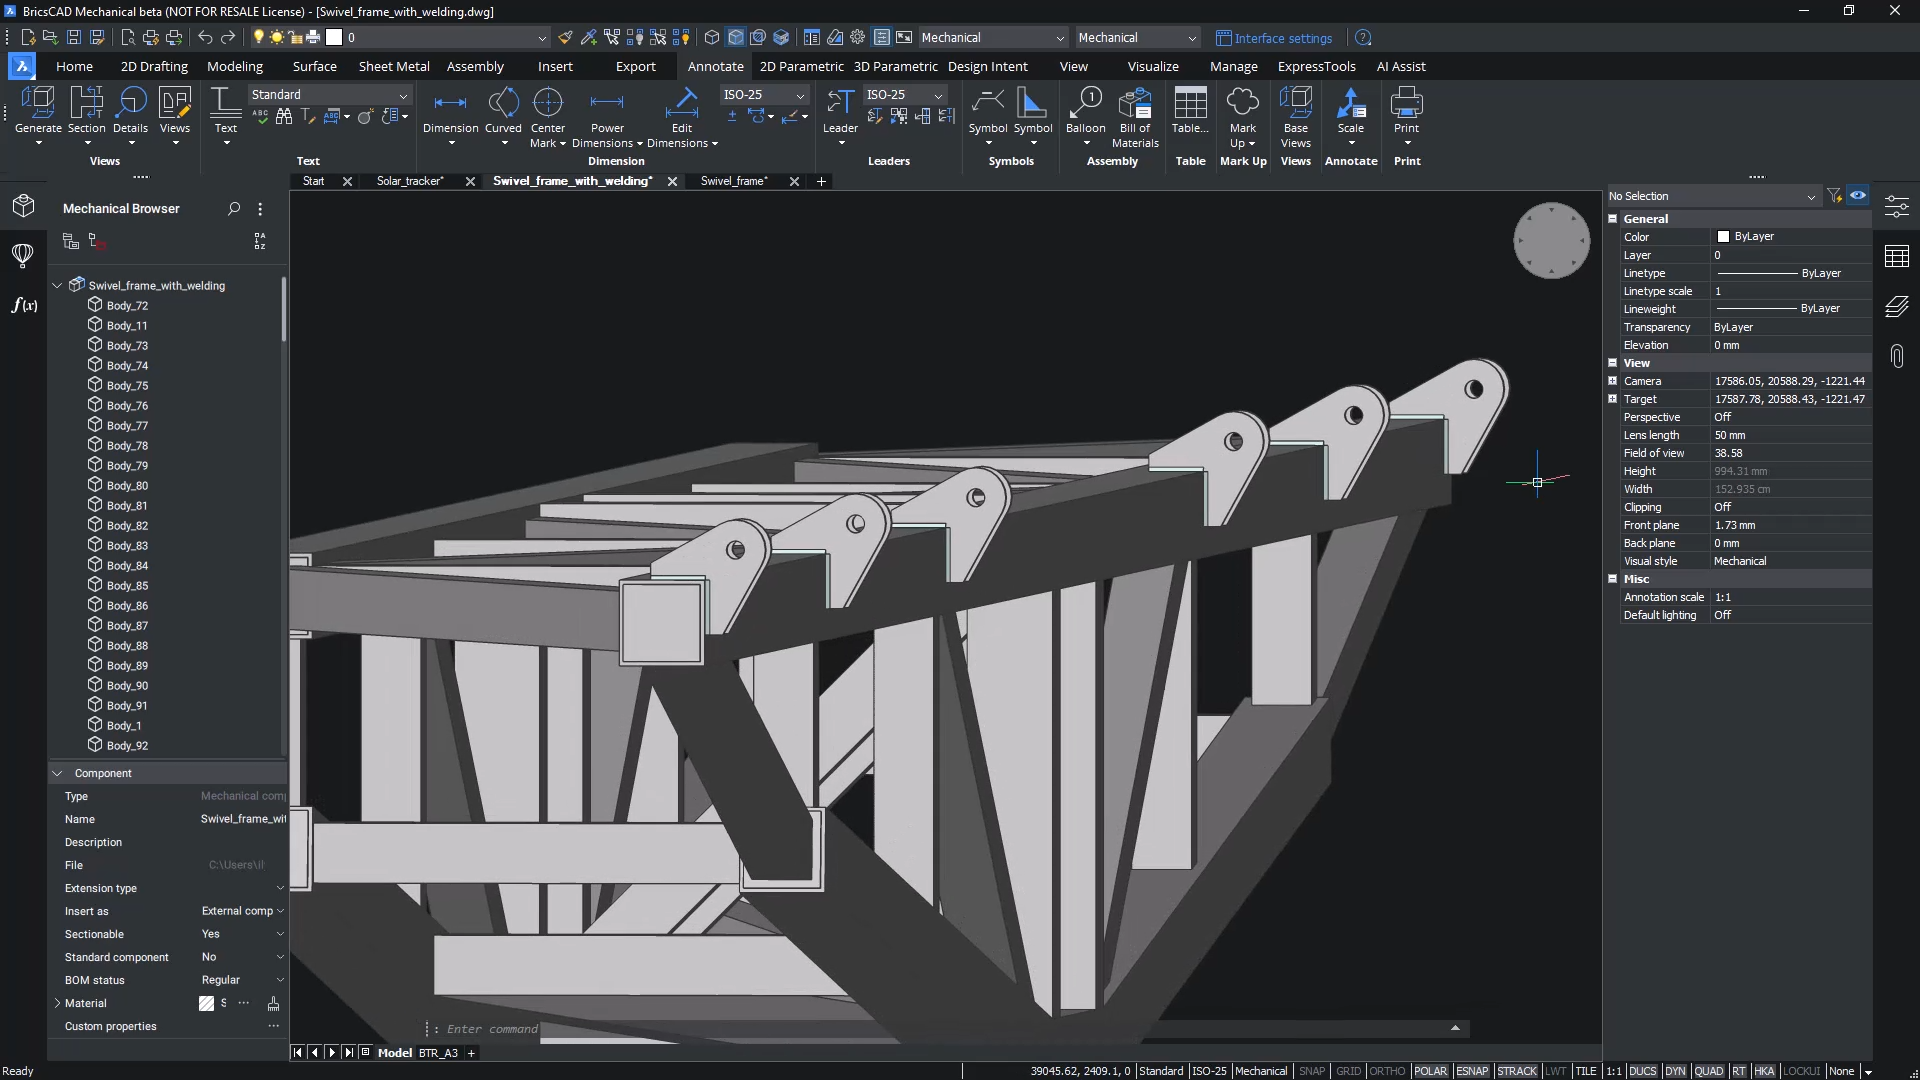Open the ISO-25 dimension style dropdown
This screenshot has width=1920, height=1080.
pos(764,95)
